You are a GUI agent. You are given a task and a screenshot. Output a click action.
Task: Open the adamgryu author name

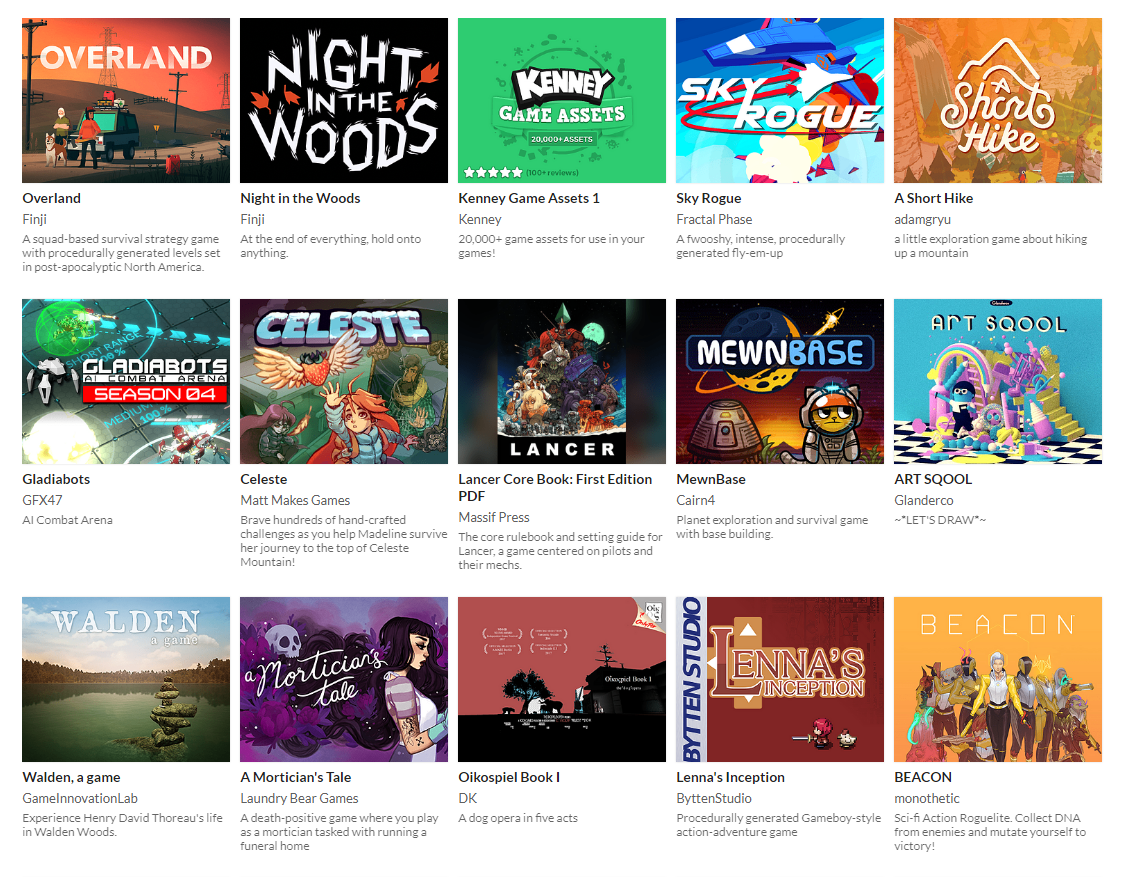coord(922,220)
